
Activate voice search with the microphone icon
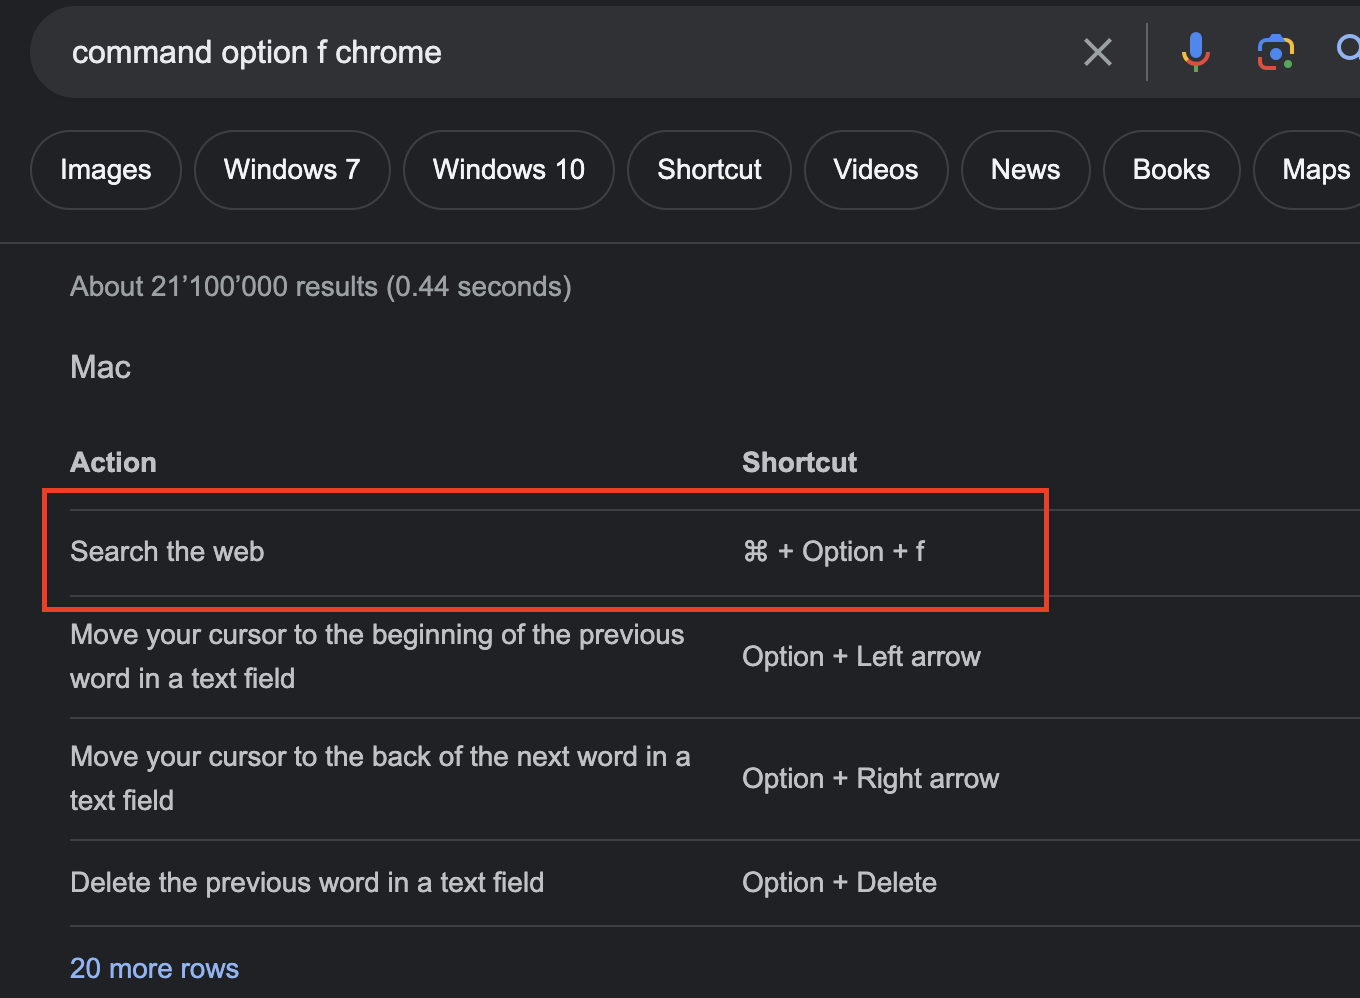1195,51
